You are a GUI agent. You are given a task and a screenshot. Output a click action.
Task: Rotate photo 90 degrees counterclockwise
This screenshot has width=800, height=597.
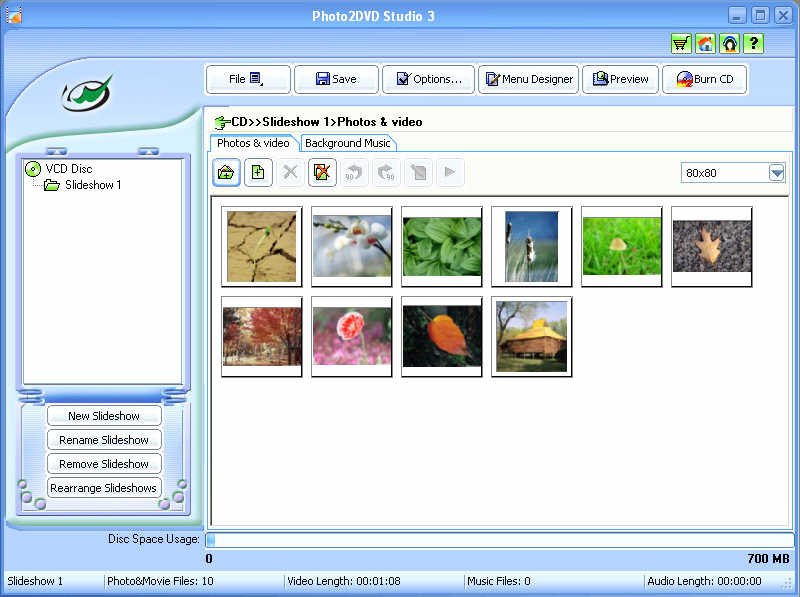pyautogui.click(x=354, y=172)
